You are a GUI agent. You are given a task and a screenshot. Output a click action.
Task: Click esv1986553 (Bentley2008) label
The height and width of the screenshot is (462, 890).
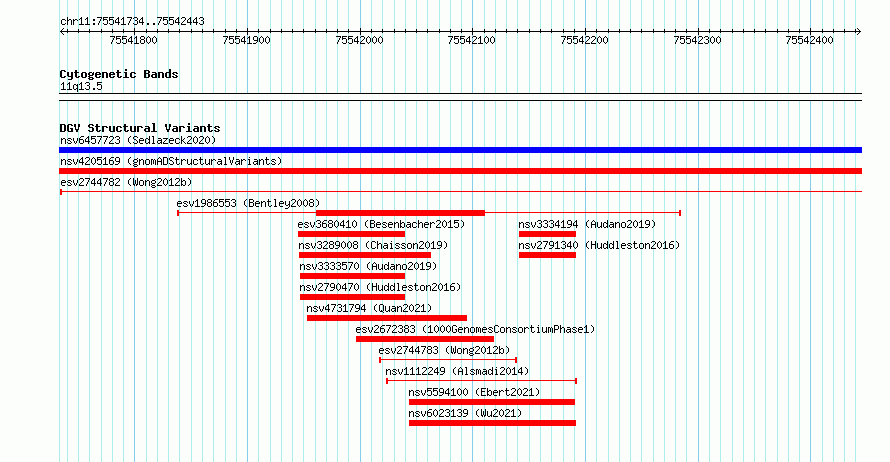[x=248, y=203]
